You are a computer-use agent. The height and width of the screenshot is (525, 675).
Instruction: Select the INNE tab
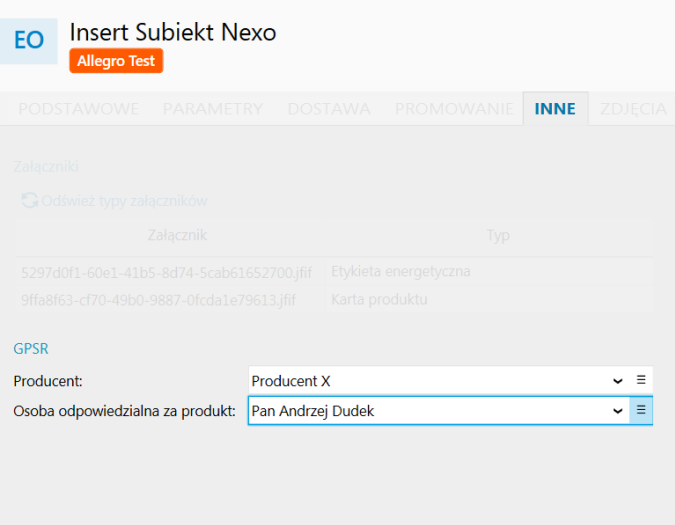[x=555, y=109]
